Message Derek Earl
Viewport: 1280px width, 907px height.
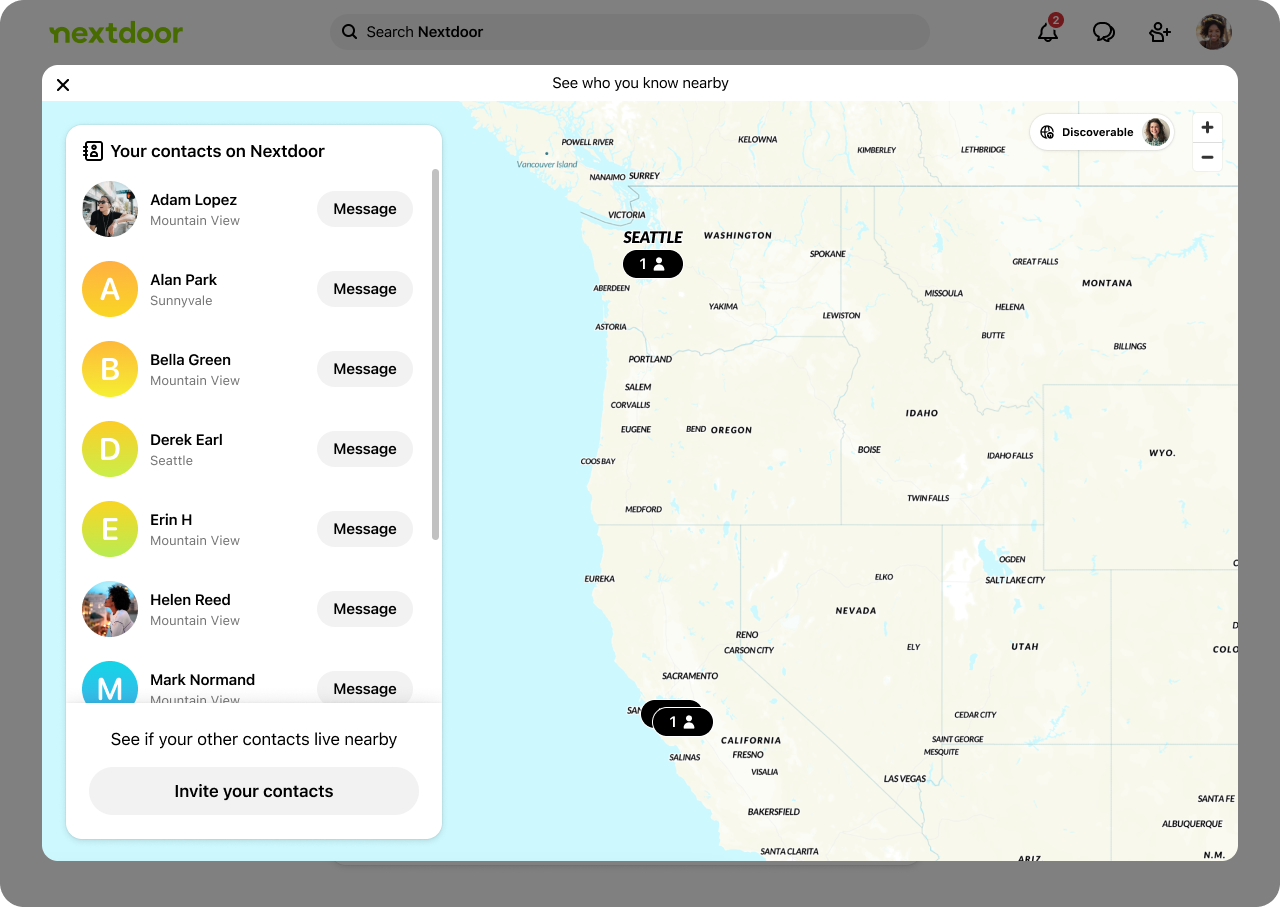pos(364,449)
